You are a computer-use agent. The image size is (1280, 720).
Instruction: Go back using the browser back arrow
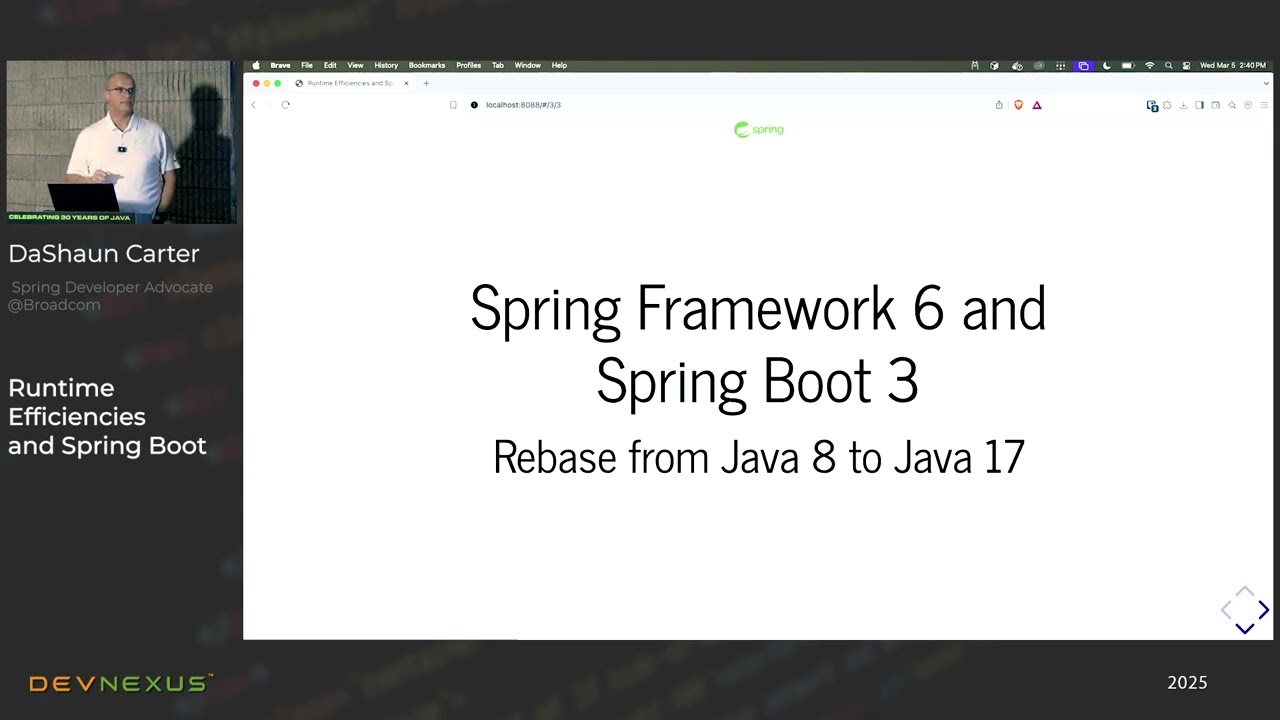click(x=253, y=105)
